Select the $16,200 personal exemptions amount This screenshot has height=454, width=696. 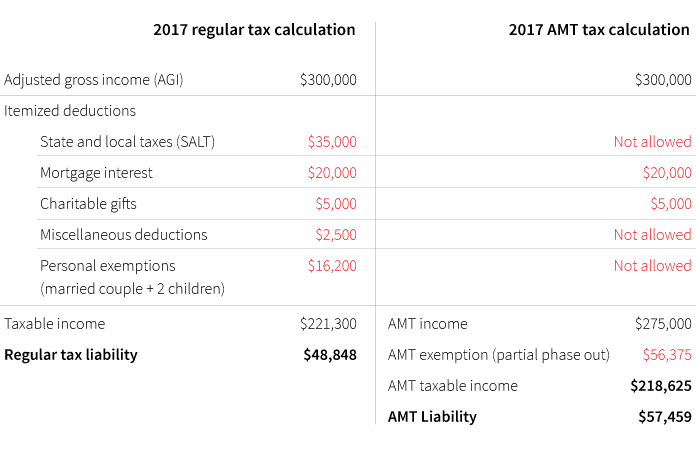[x=332, y=266]
